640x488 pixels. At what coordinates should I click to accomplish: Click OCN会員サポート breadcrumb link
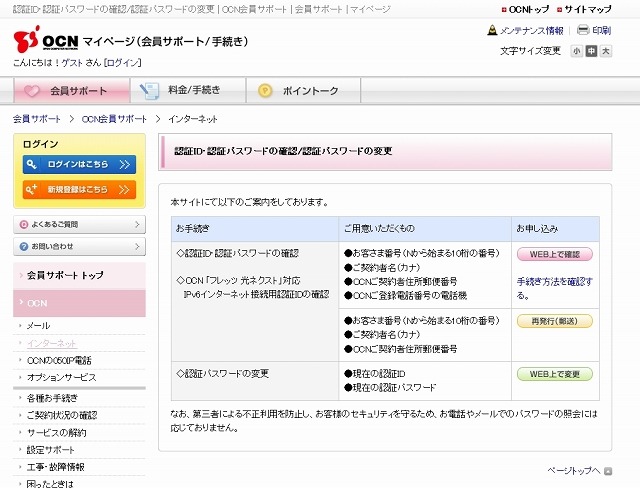(114, 119)
